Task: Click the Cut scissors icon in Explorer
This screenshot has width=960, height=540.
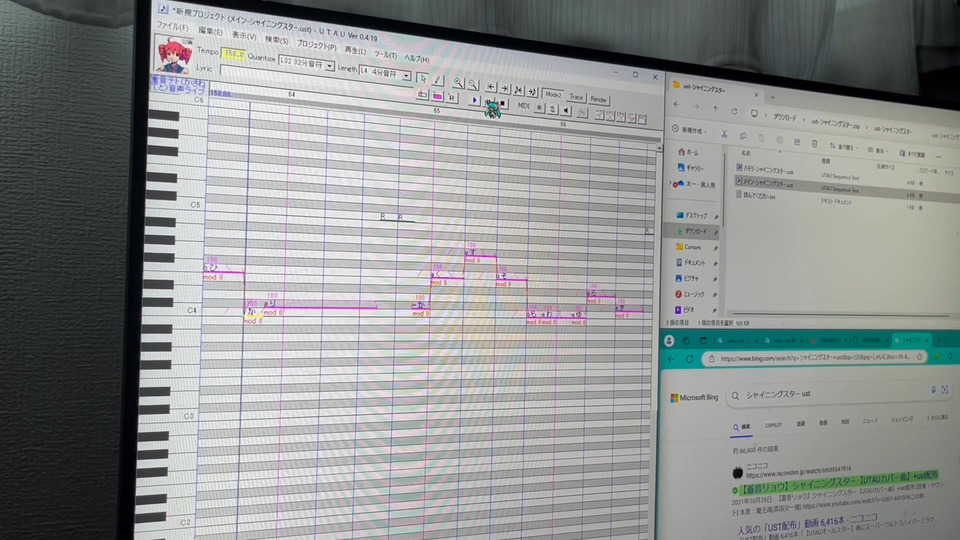Action: pyautogui.click(x=724, y=133)
